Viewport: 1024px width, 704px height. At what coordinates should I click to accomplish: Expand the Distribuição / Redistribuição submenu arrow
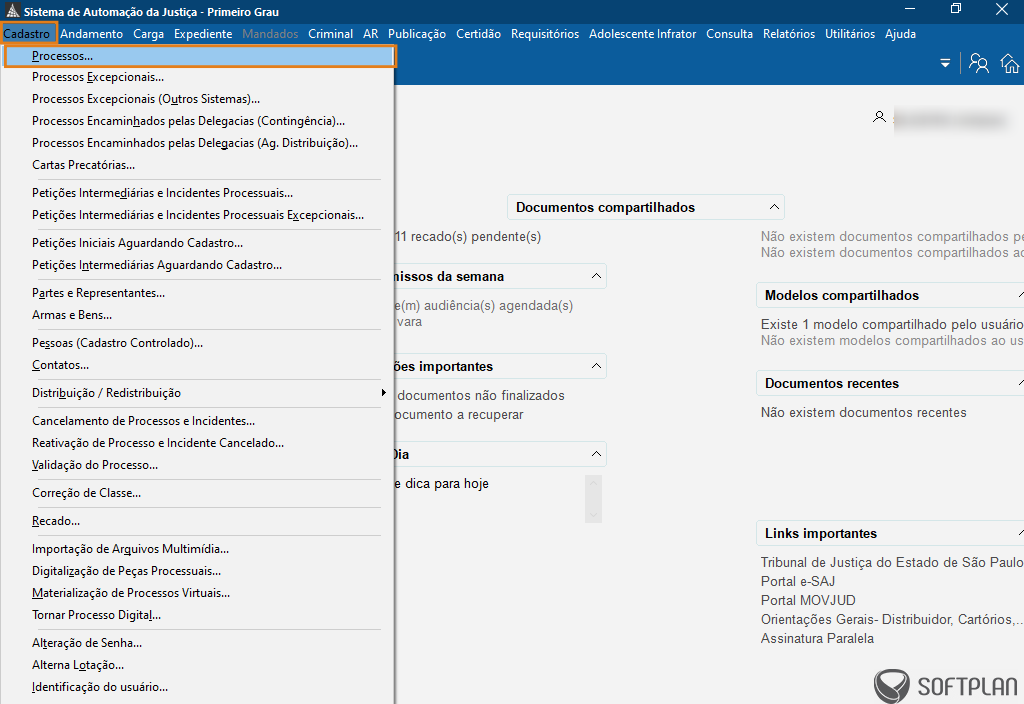tap(383, 392)
